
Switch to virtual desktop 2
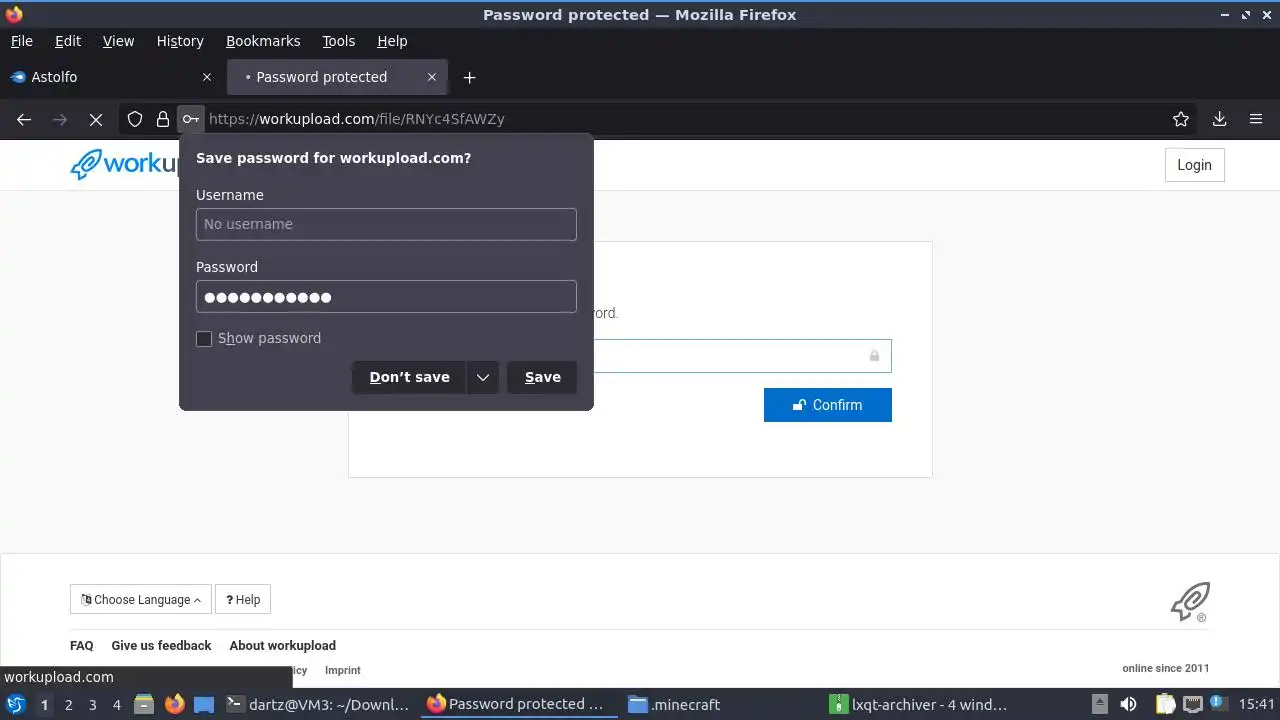coord(68,704)
